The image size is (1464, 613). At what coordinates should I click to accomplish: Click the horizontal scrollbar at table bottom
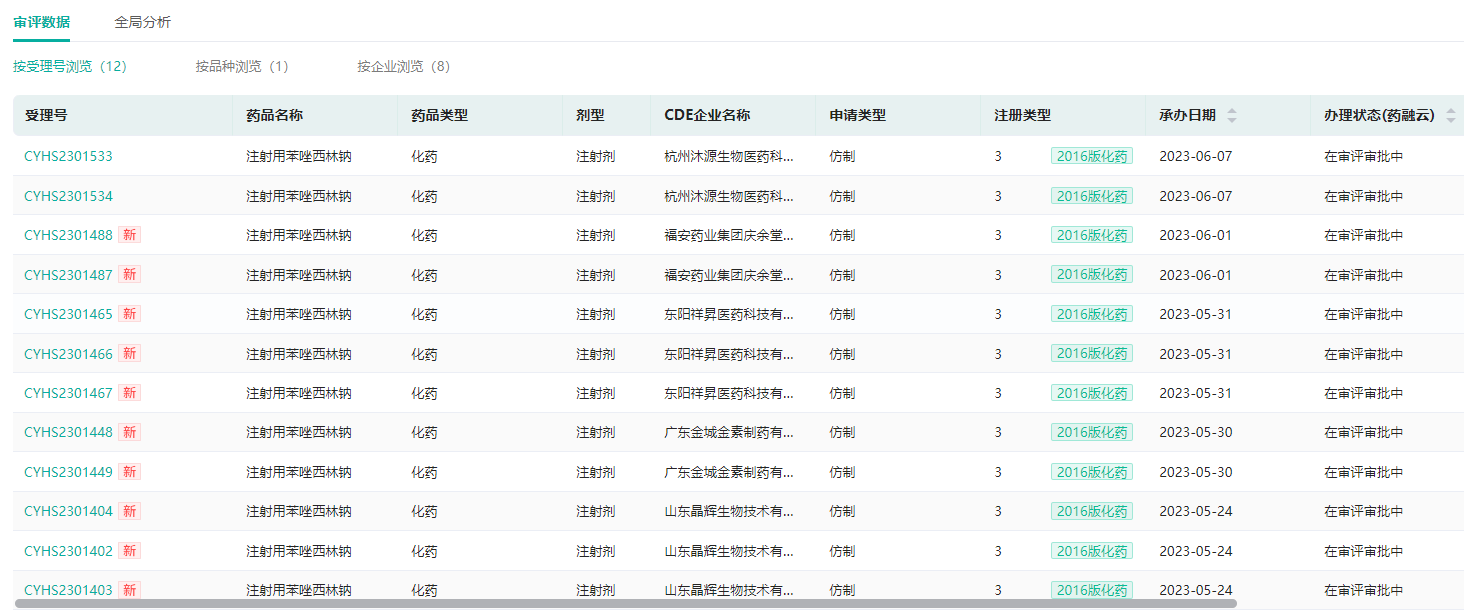[x=625, y=604]
